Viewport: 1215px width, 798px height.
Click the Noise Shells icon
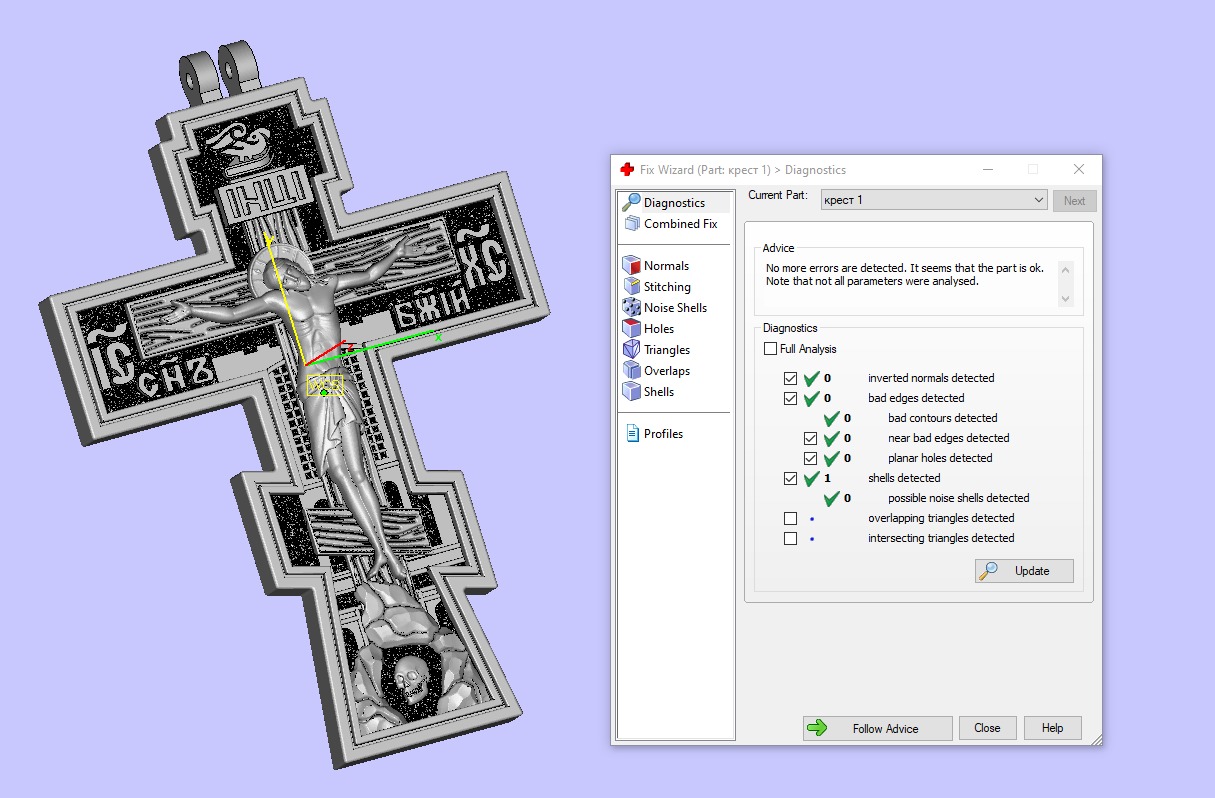pyautogui.click(x=631, y=308)
